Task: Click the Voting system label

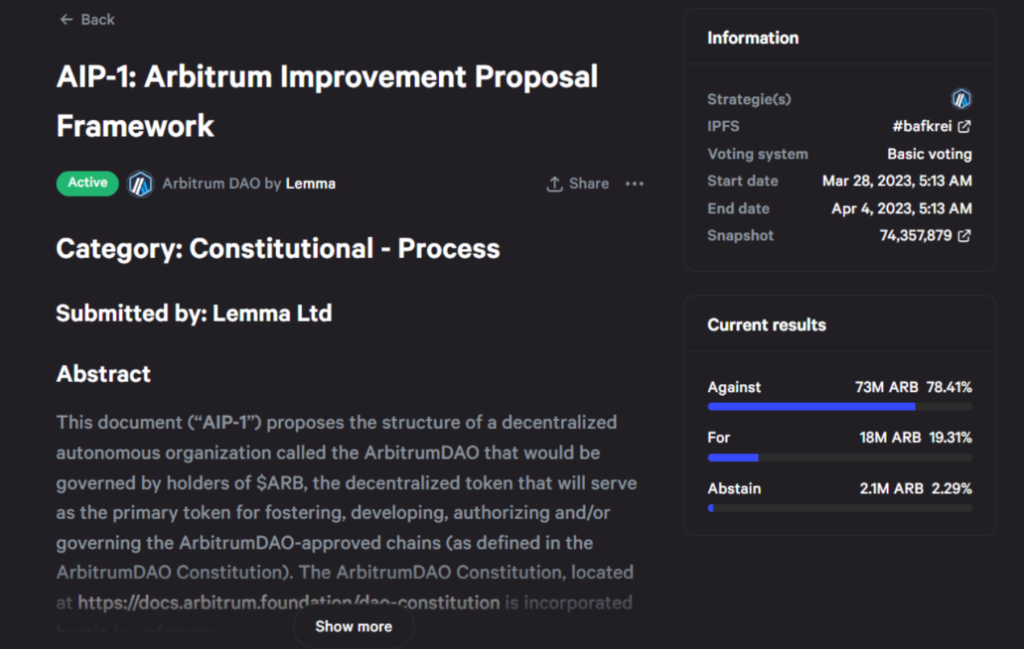Action: (x=758, y=154)
